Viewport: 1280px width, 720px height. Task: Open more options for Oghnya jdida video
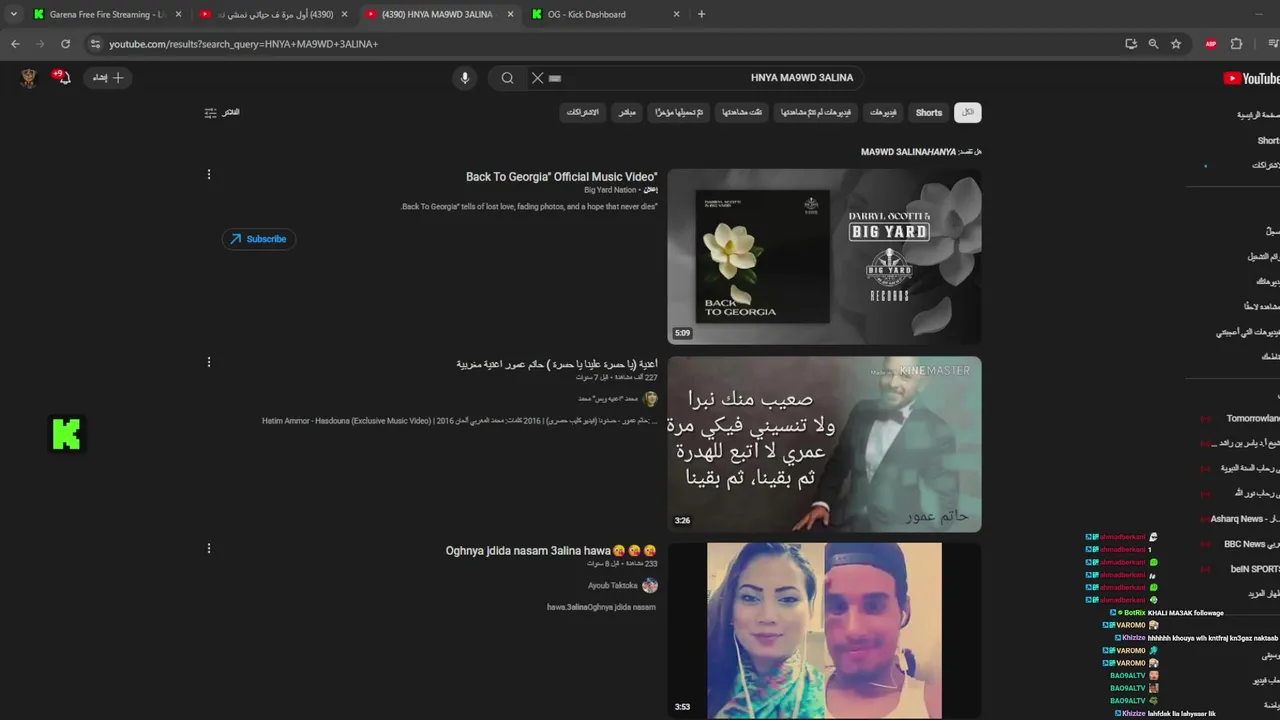tap(209, 548)
